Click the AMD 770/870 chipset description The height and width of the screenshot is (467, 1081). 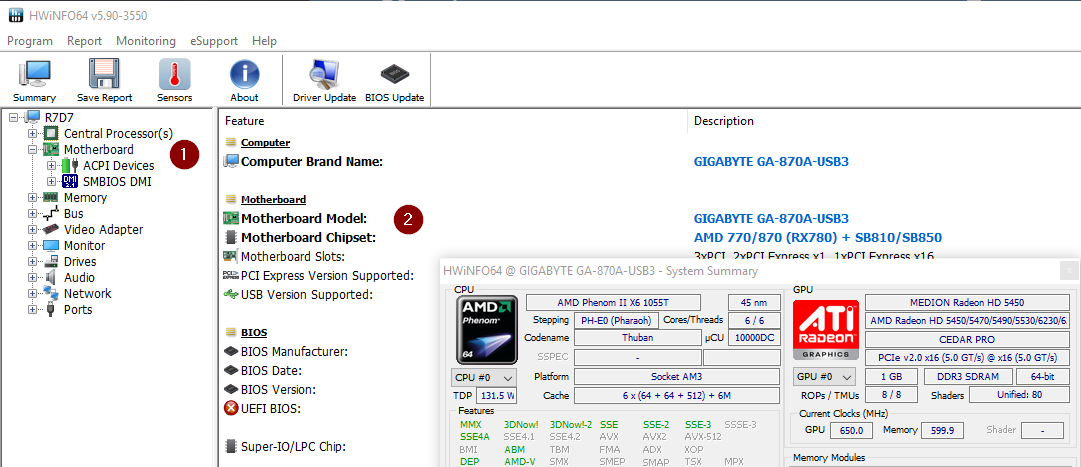point(818,238)
